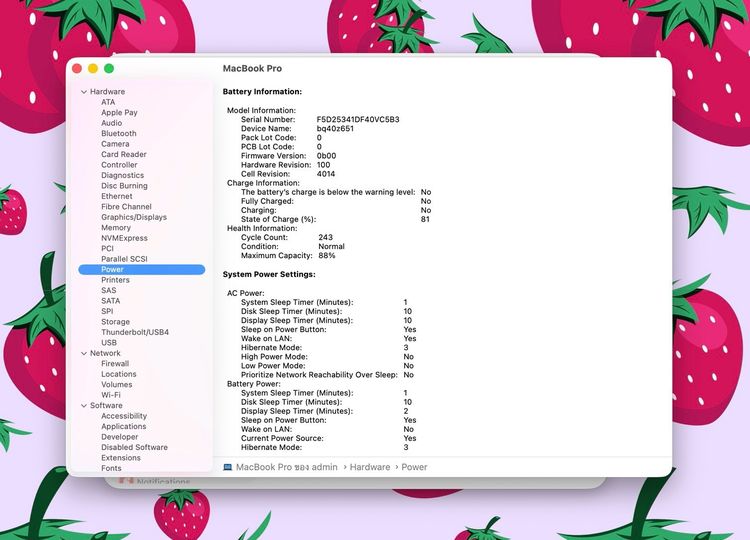
Task: Select Disc Burning entry
Action: [x=124, y=186]
